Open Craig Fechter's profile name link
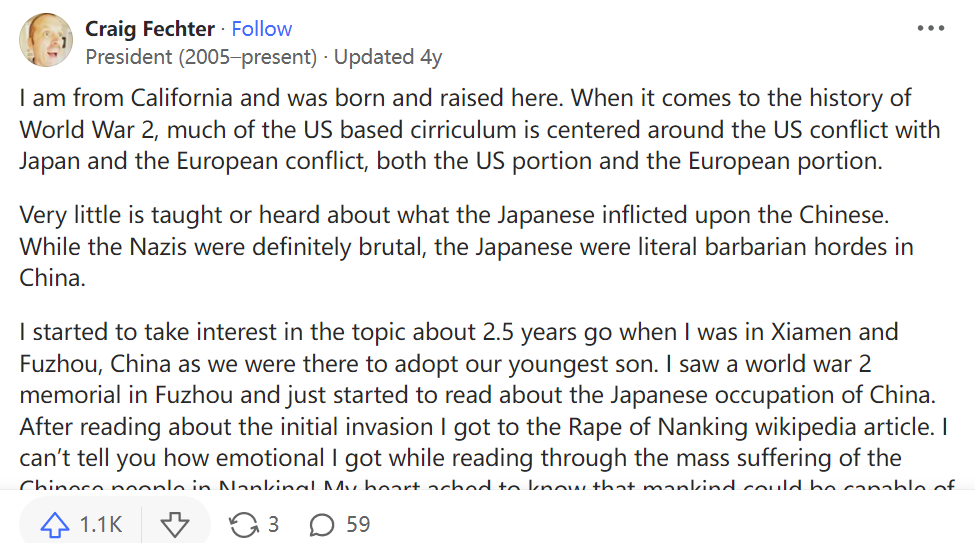The height and width of the screenshot is (543, 975). tap(149, 29)
